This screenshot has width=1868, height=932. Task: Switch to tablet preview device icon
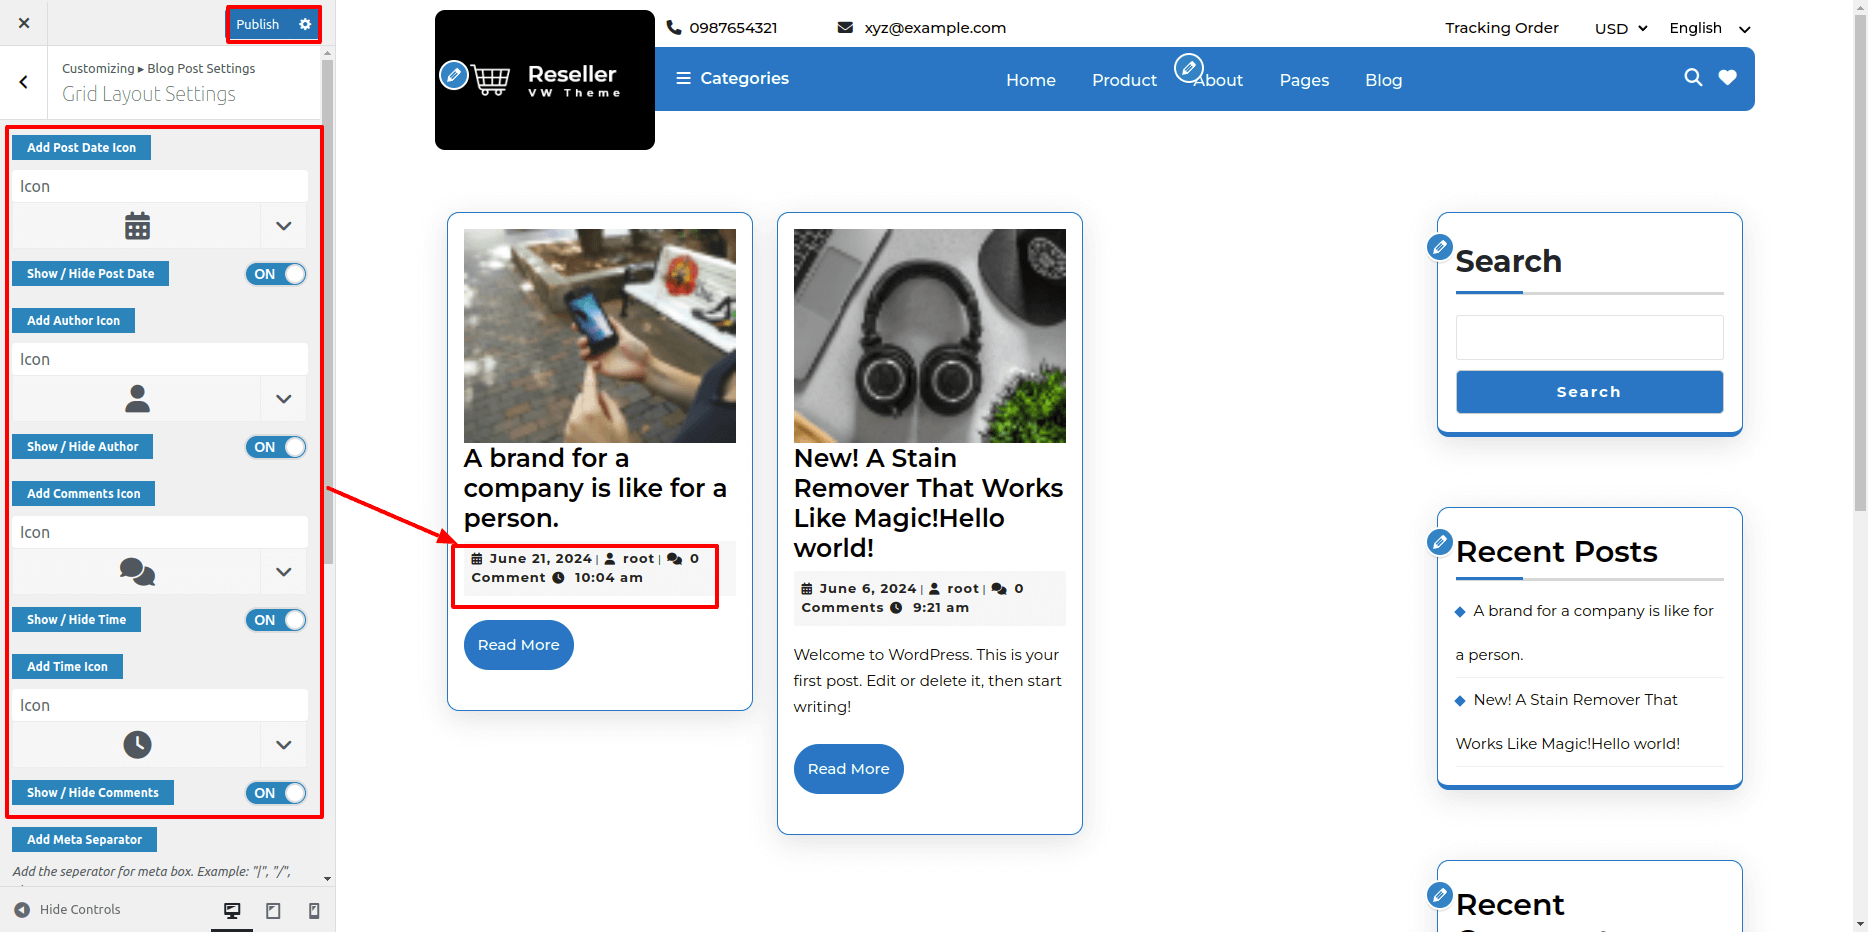click(273, 910)
